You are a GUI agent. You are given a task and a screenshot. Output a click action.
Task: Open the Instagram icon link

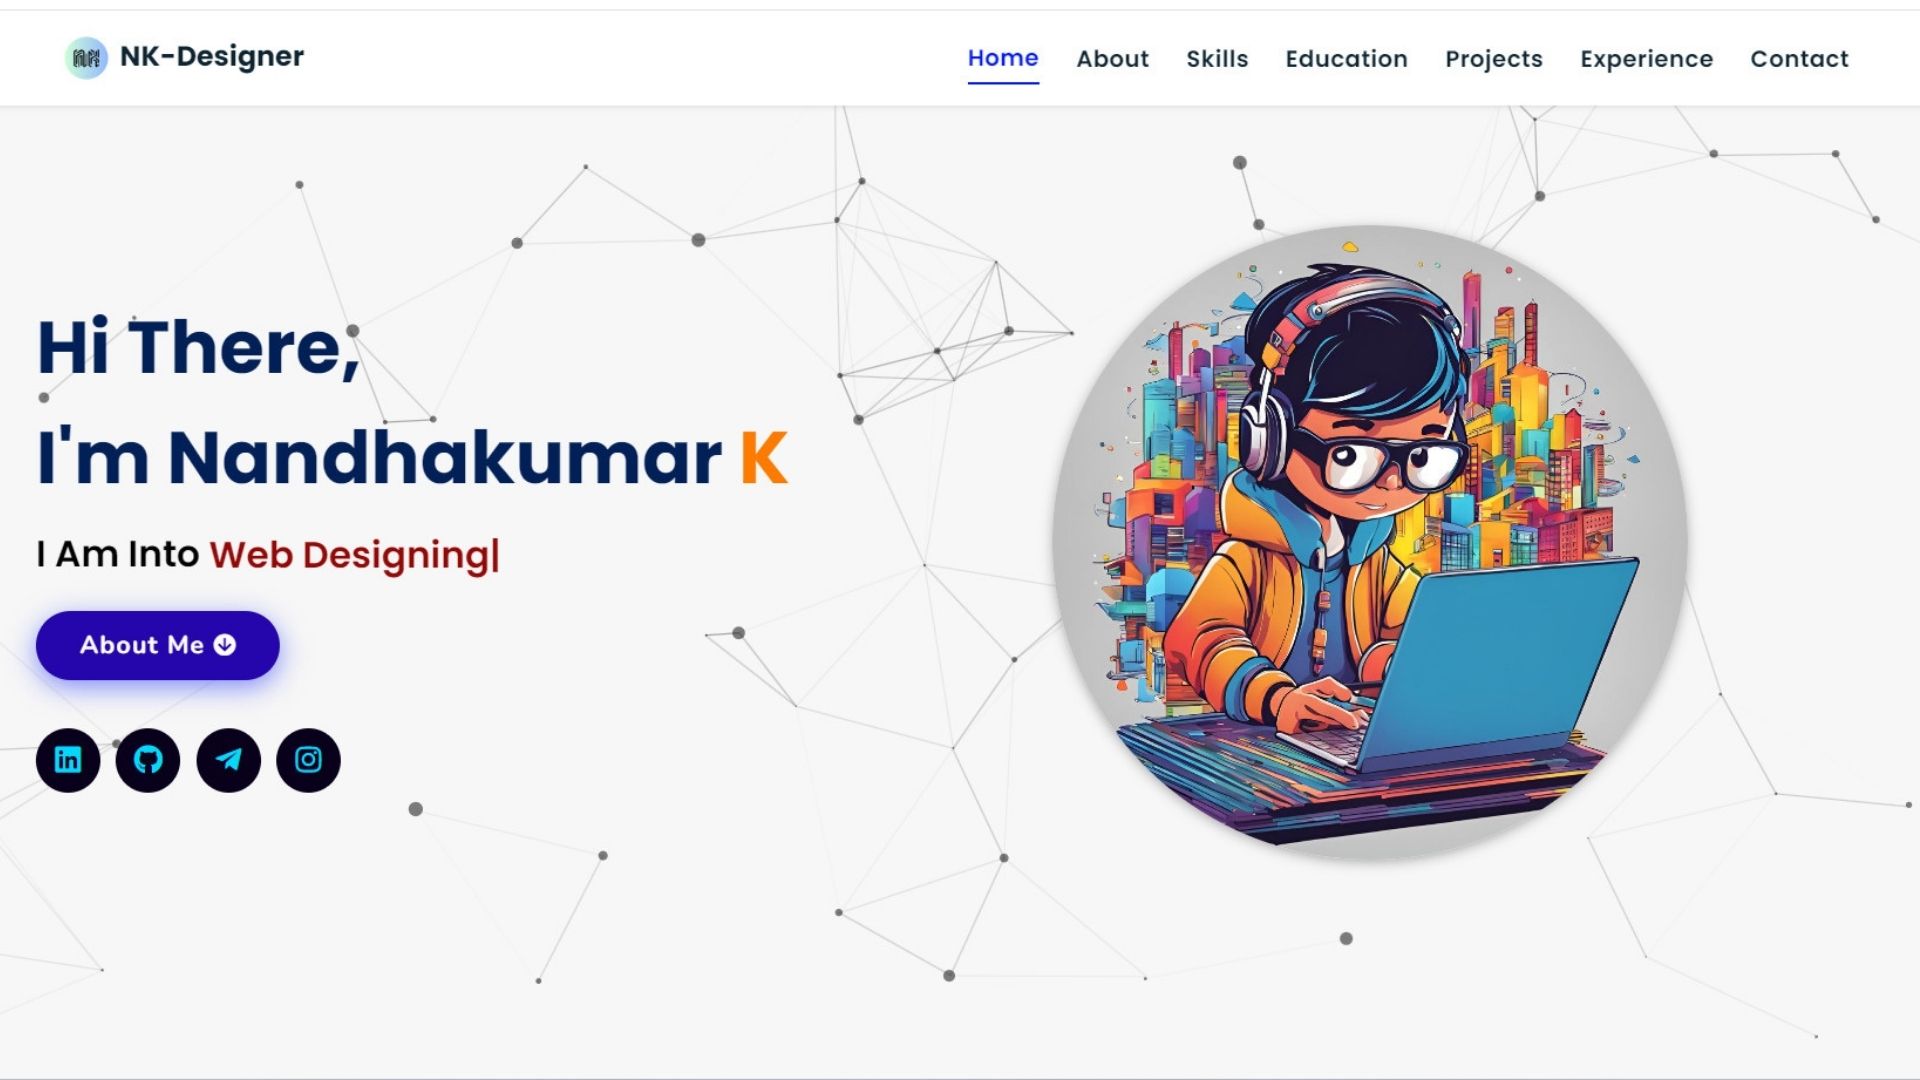click(308, 760)
